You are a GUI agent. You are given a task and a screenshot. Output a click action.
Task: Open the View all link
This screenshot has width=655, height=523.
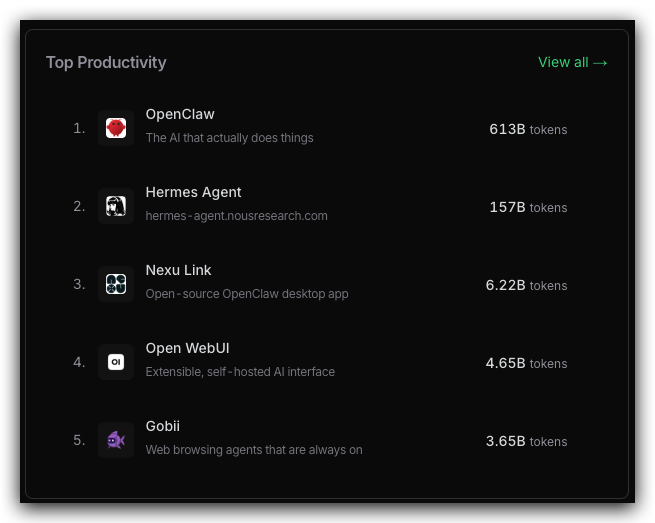click(572, 62)
